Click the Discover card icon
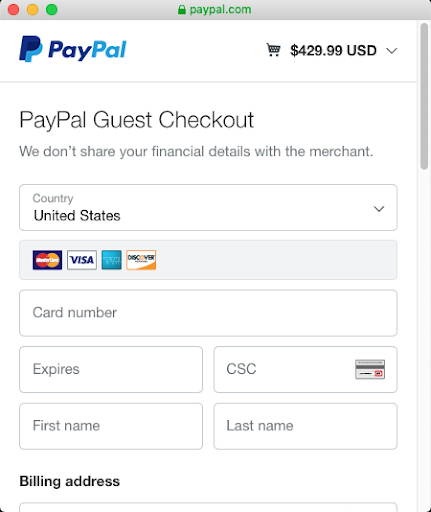The image size is (431, 512). [x=141, y=260]
